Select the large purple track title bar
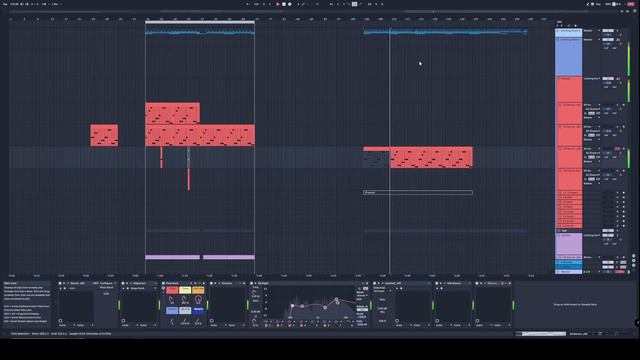 (569, 244)
